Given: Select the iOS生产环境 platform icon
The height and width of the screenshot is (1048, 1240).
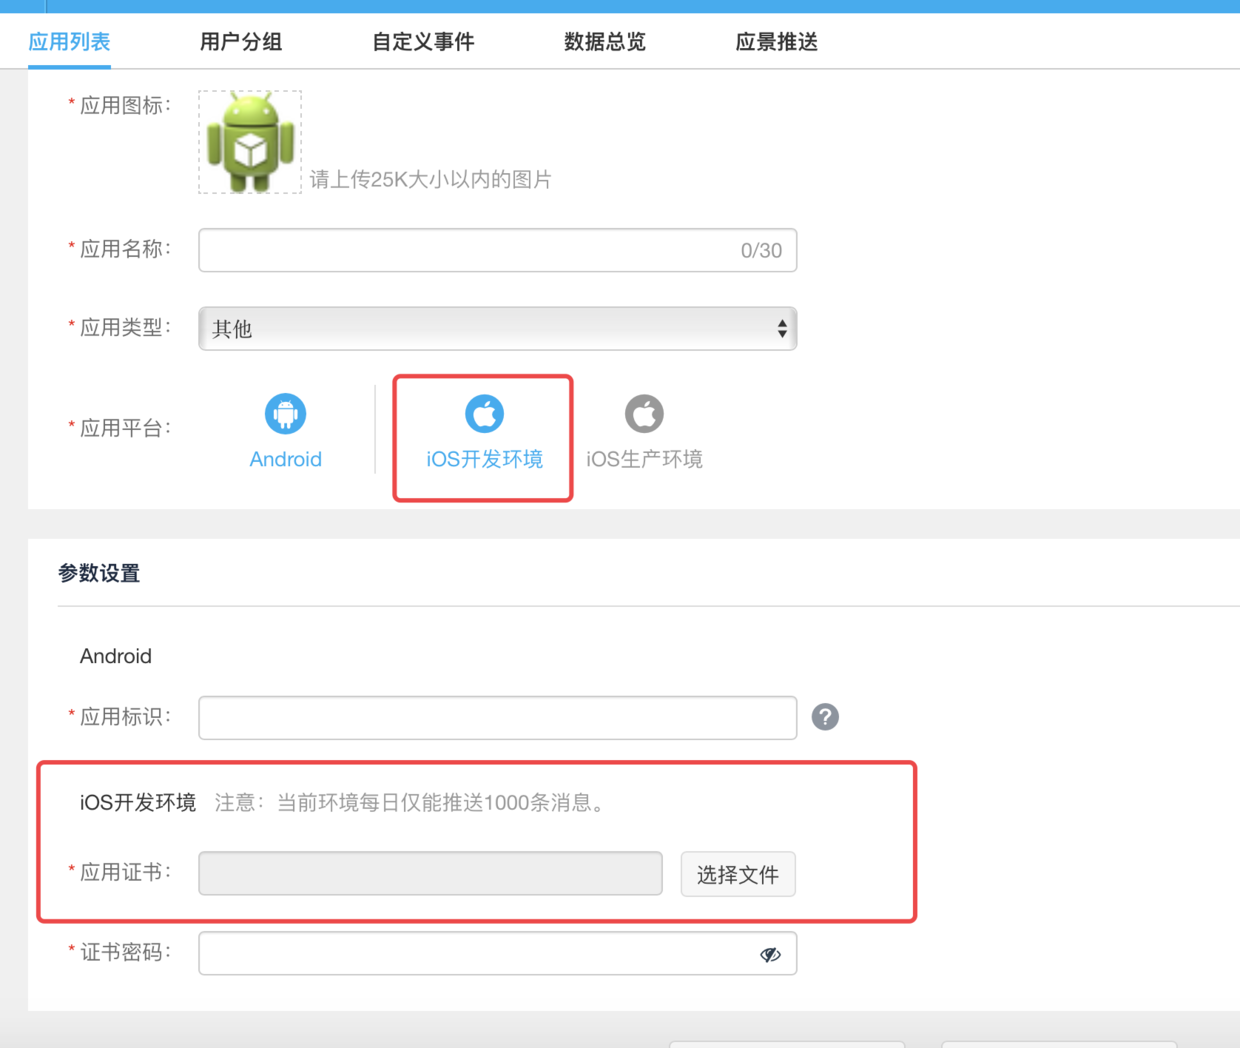Looking at the screenshot, I should 644,430.
